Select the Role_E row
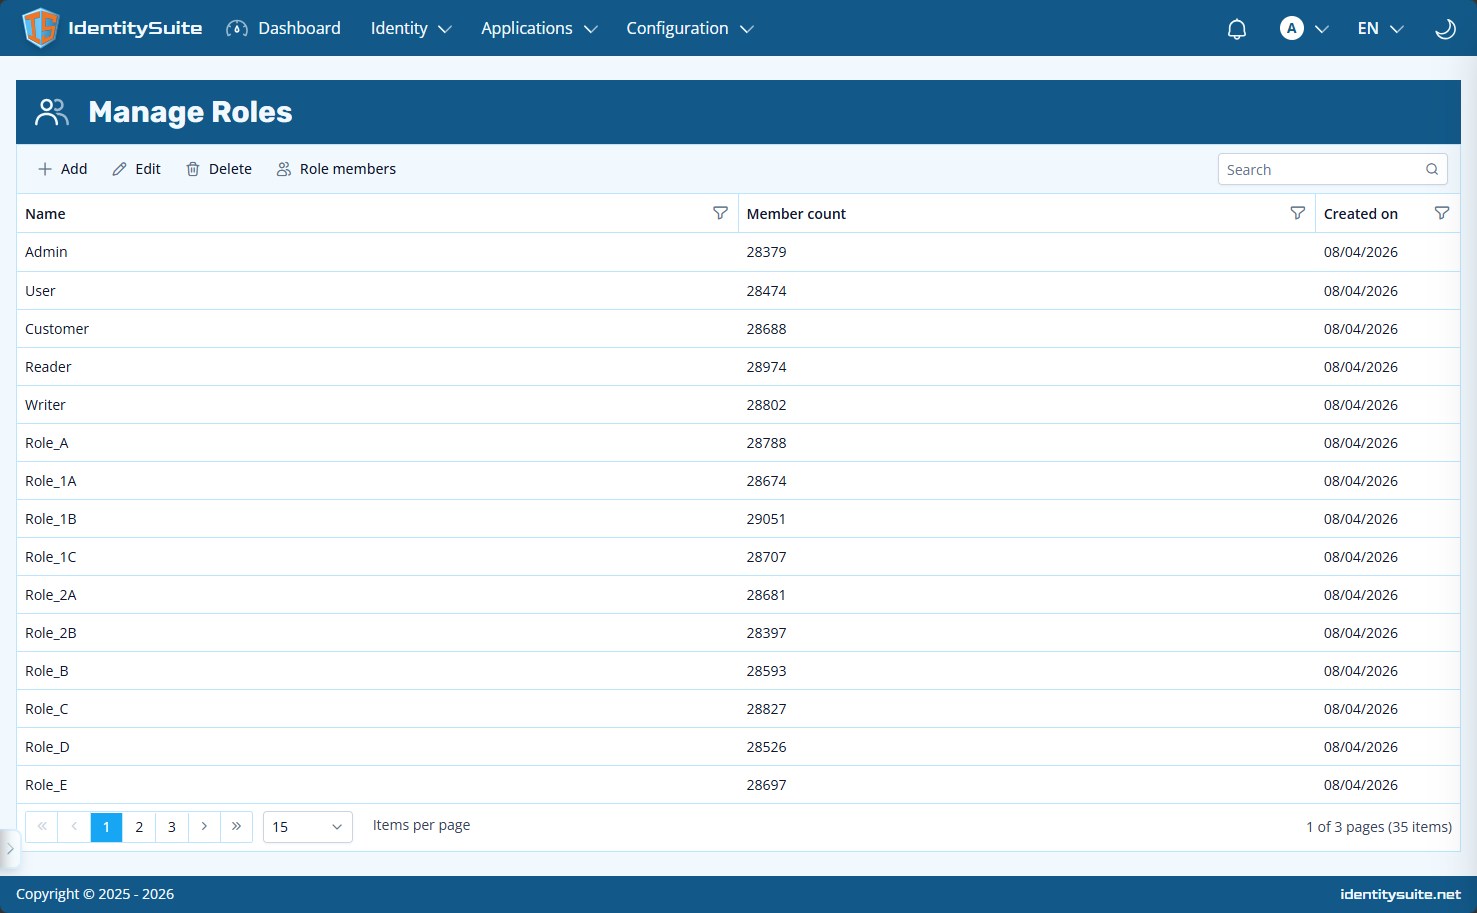This screenshot has height=913, width=1477. click(x=738, y=785)
